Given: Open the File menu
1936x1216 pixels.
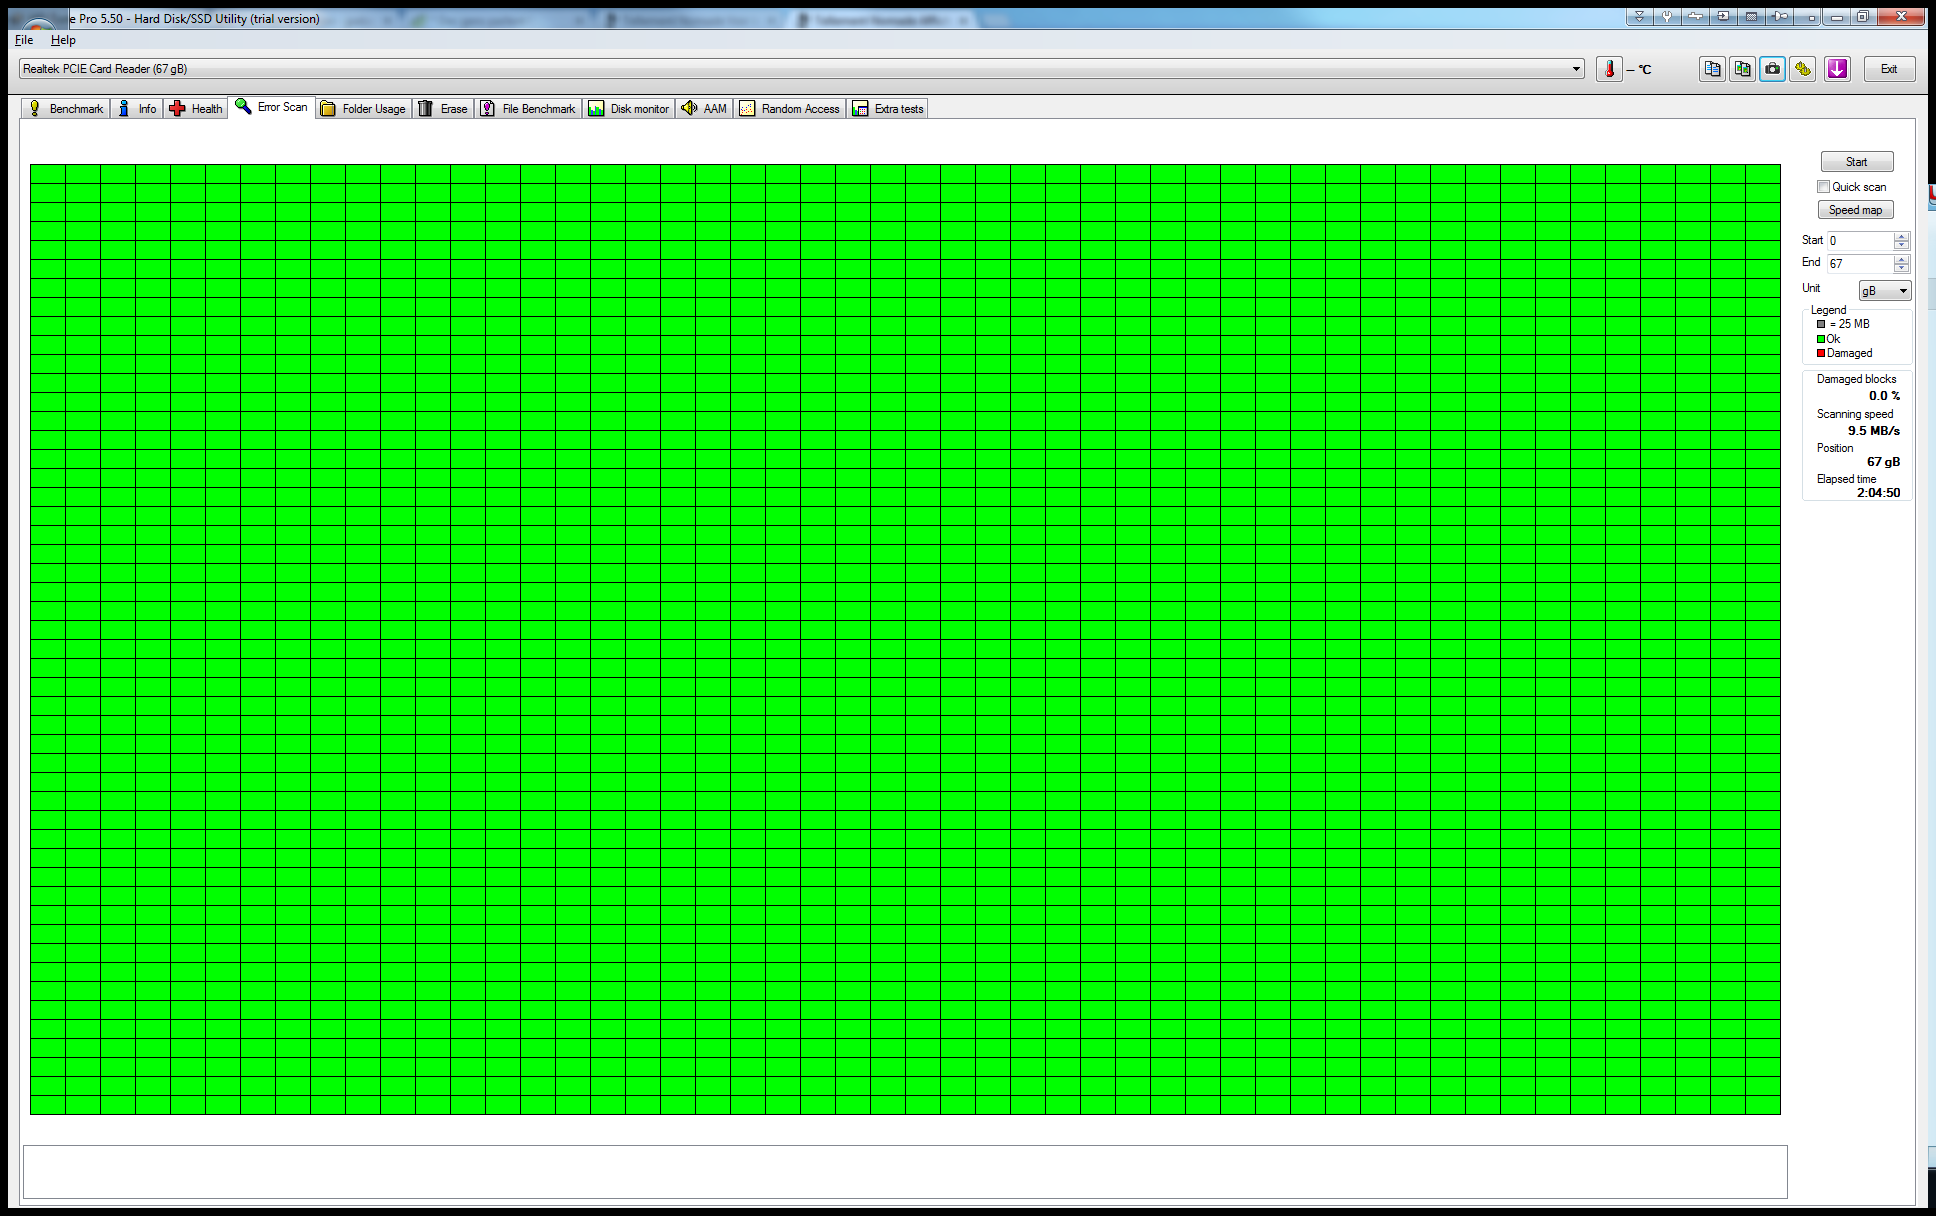Looking at the screenshot, I should click(24, 40).
